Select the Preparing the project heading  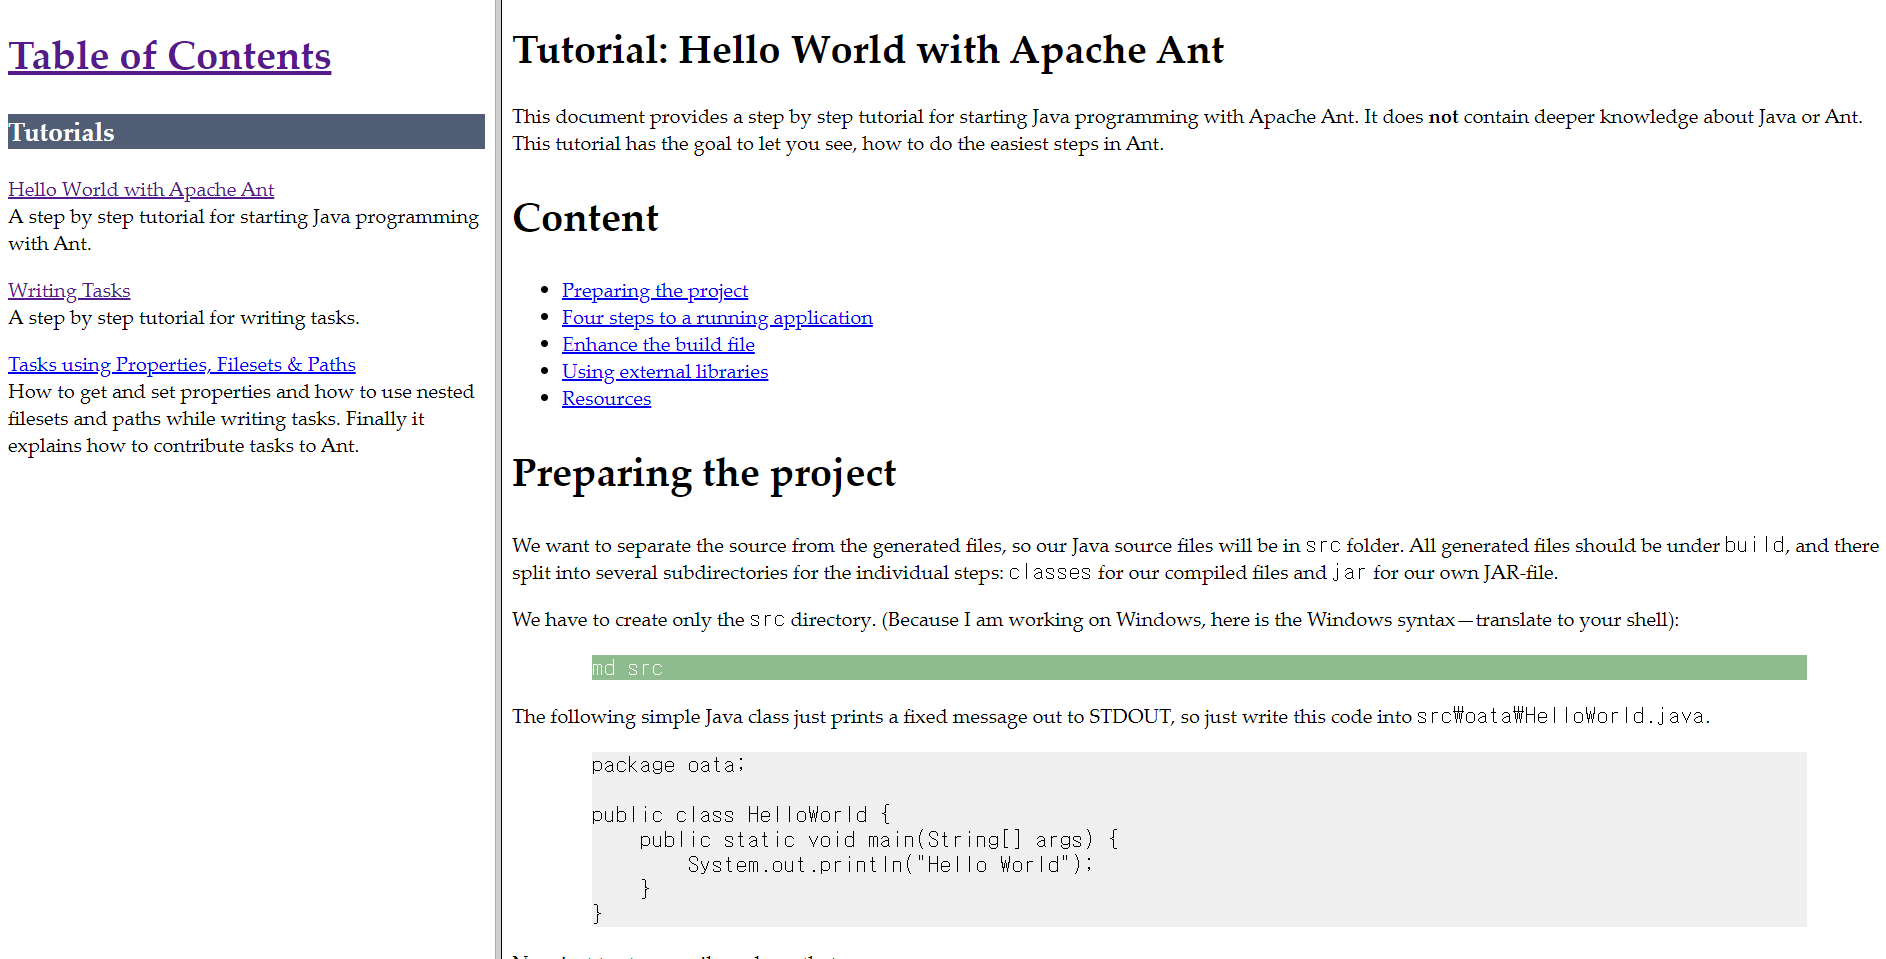[x=703, y=473]
